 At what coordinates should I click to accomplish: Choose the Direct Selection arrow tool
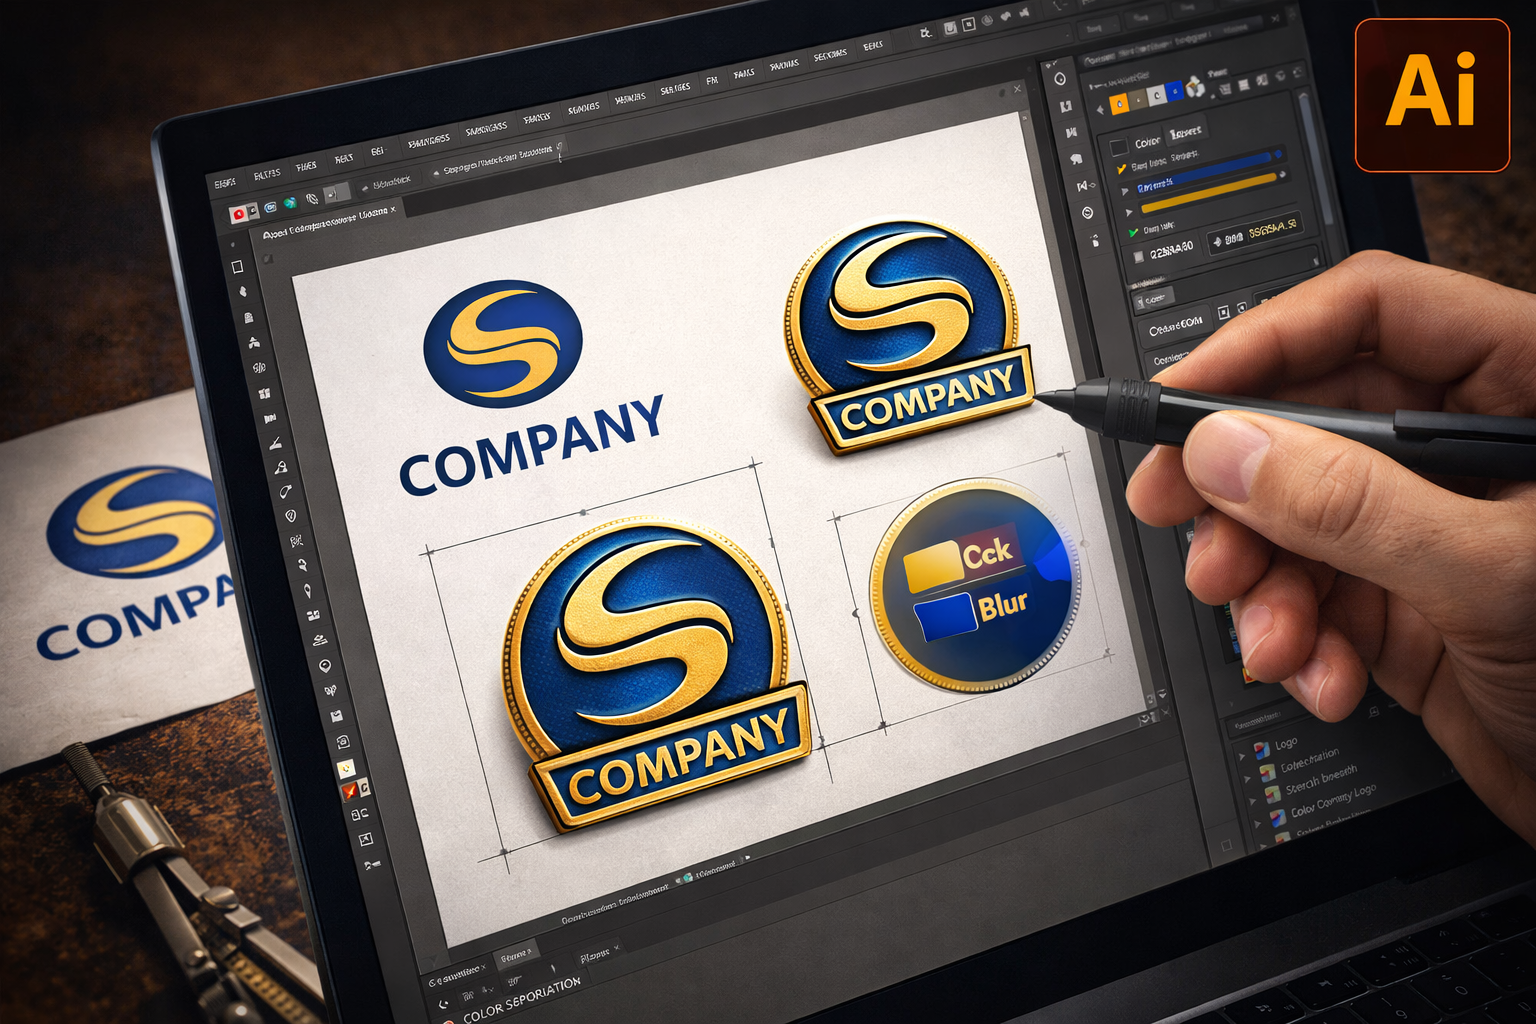click(242, 292)
